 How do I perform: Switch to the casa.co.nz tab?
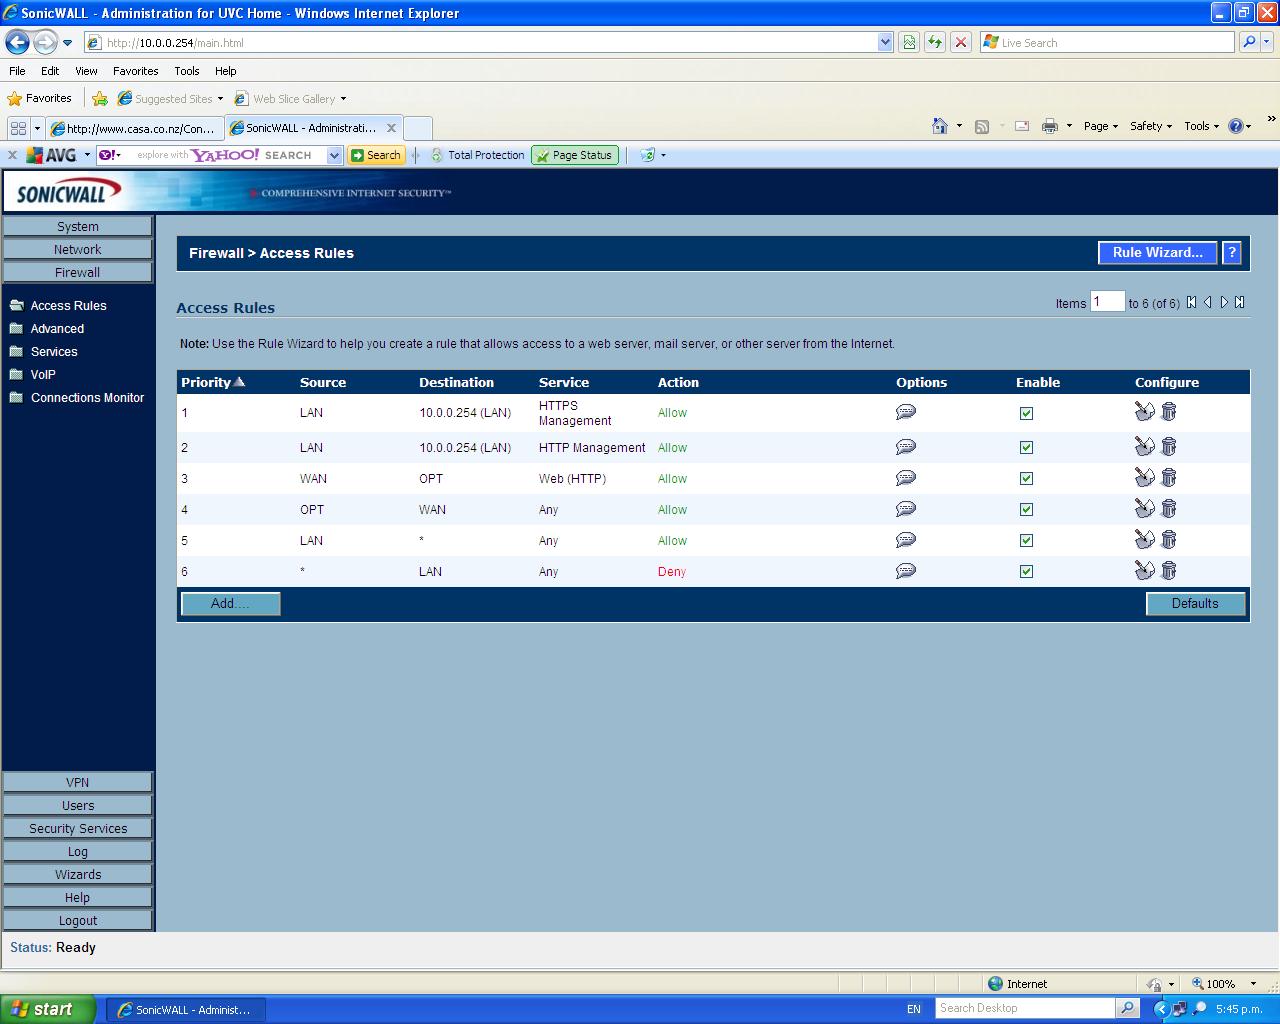click(x=134, y=128)
